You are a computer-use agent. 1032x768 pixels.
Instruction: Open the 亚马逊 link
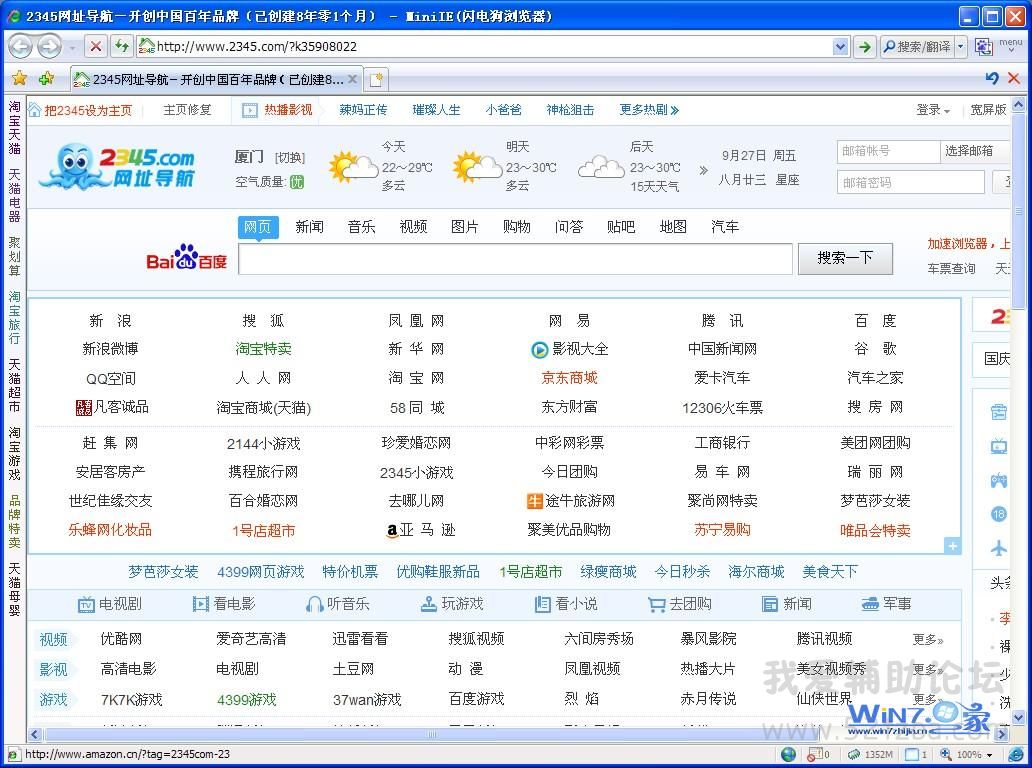421,530
